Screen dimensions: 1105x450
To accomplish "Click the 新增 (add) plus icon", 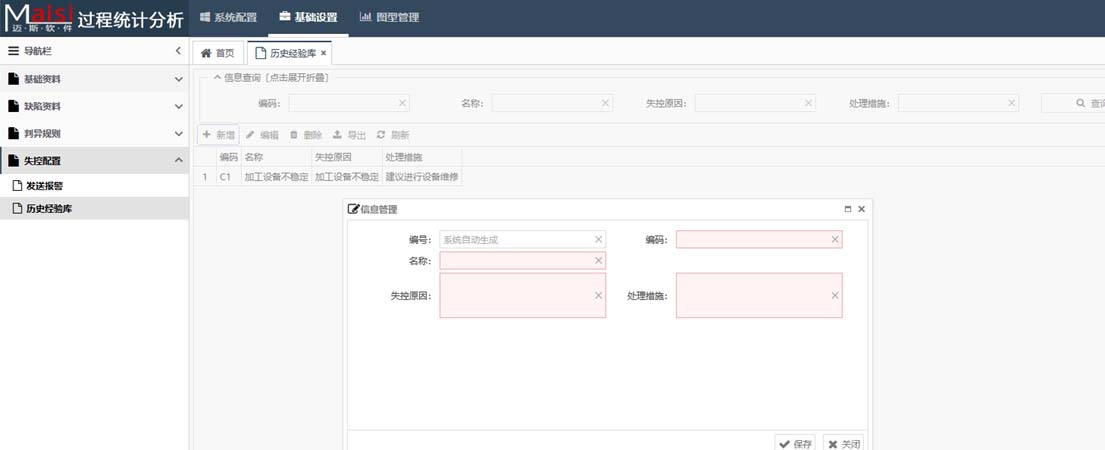I will point(207,135).
